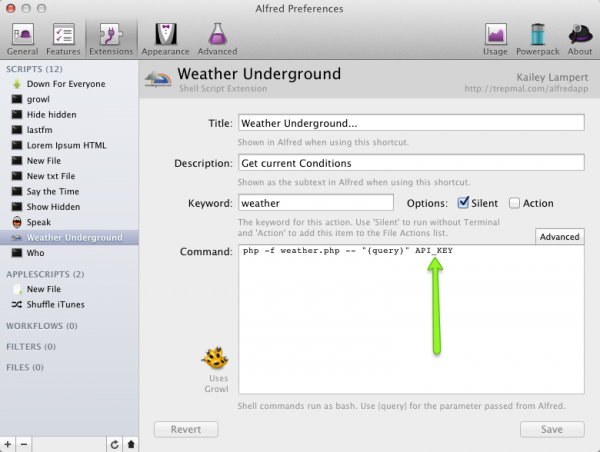The height and width of the screenshot is (452, 600).
Task: Toggle the Silent checkbox
Action: point(463,202)
